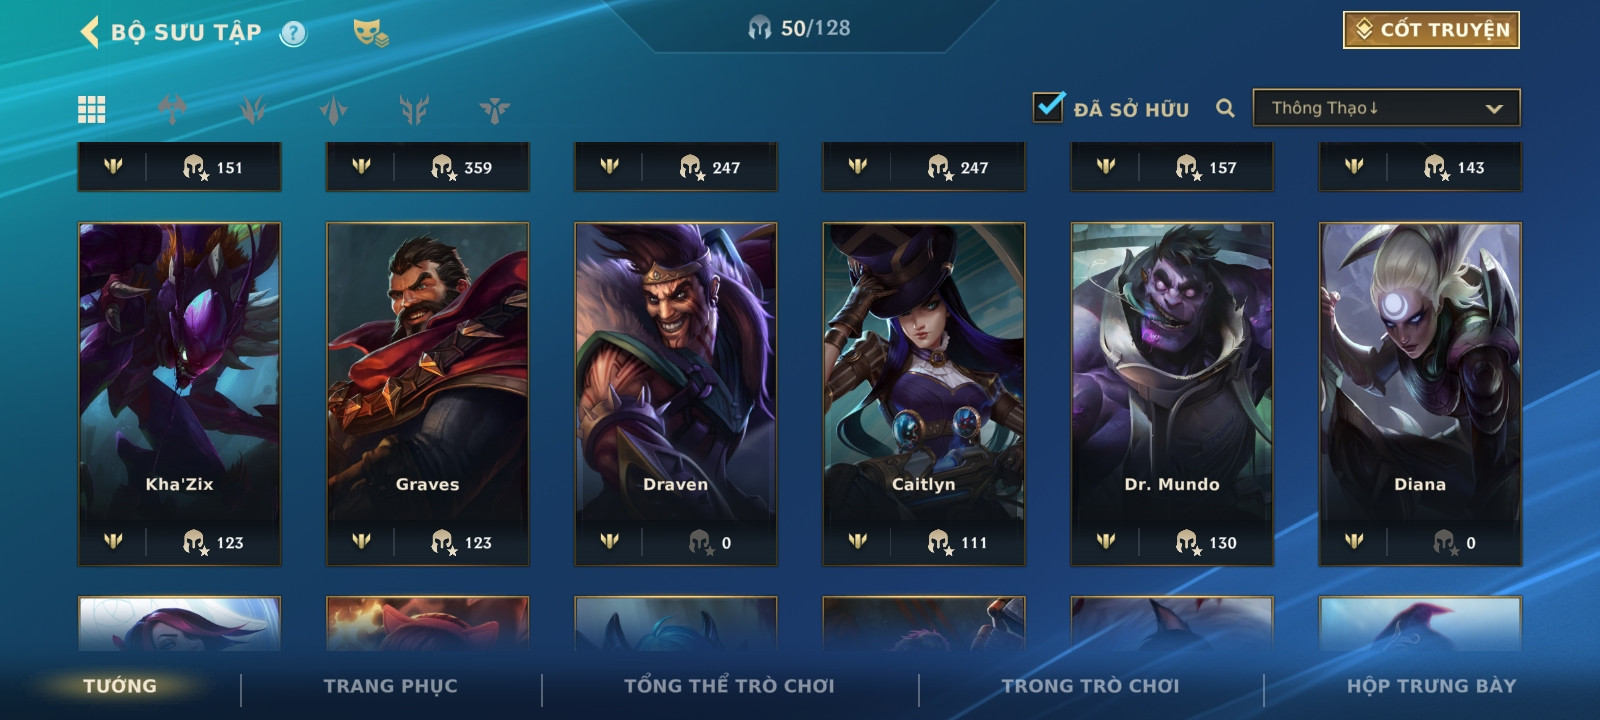Open the Dr. Mundo champion card
The width and height of the screenshot is (1600, 720).
pos(1172,394)
